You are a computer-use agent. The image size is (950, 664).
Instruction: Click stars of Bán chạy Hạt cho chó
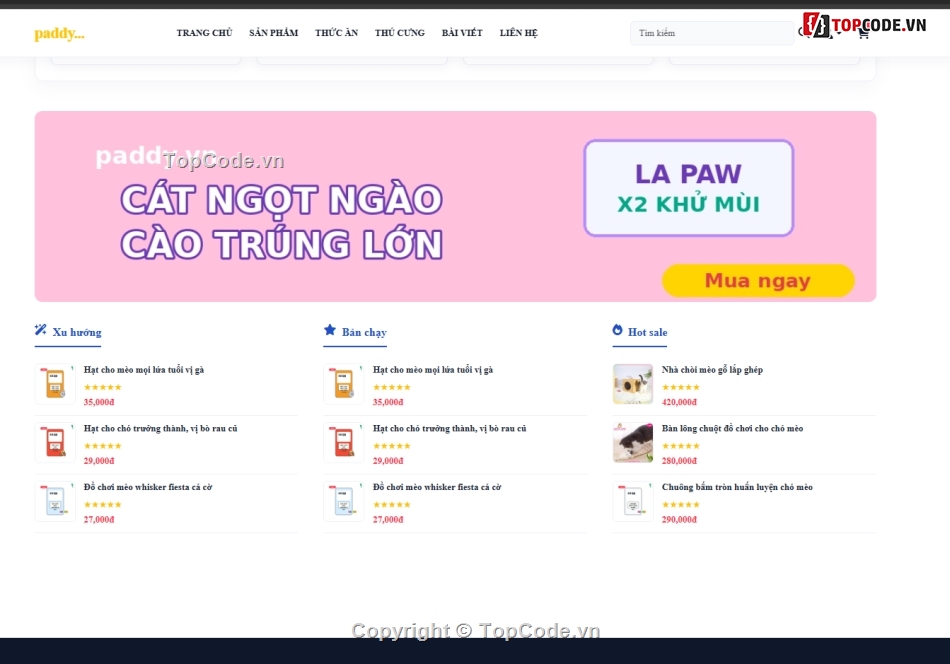392,446
